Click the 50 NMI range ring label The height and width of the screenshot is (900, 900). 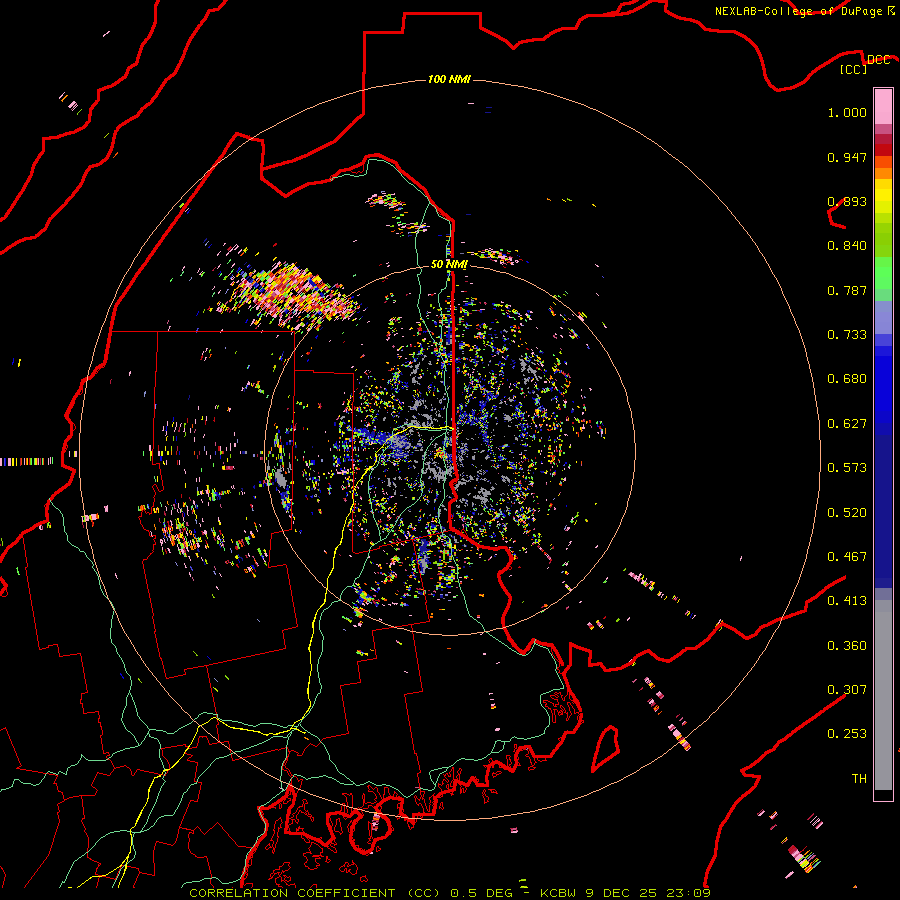[449, 264]
